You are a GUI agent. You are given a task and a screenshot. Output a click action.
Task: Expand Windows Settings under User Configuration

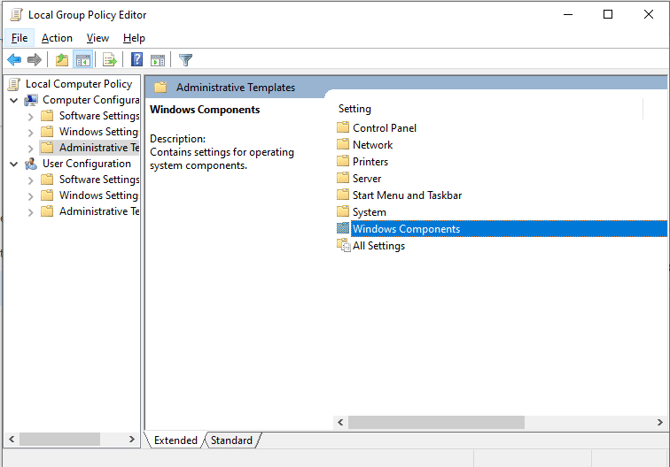pos(30,196)
